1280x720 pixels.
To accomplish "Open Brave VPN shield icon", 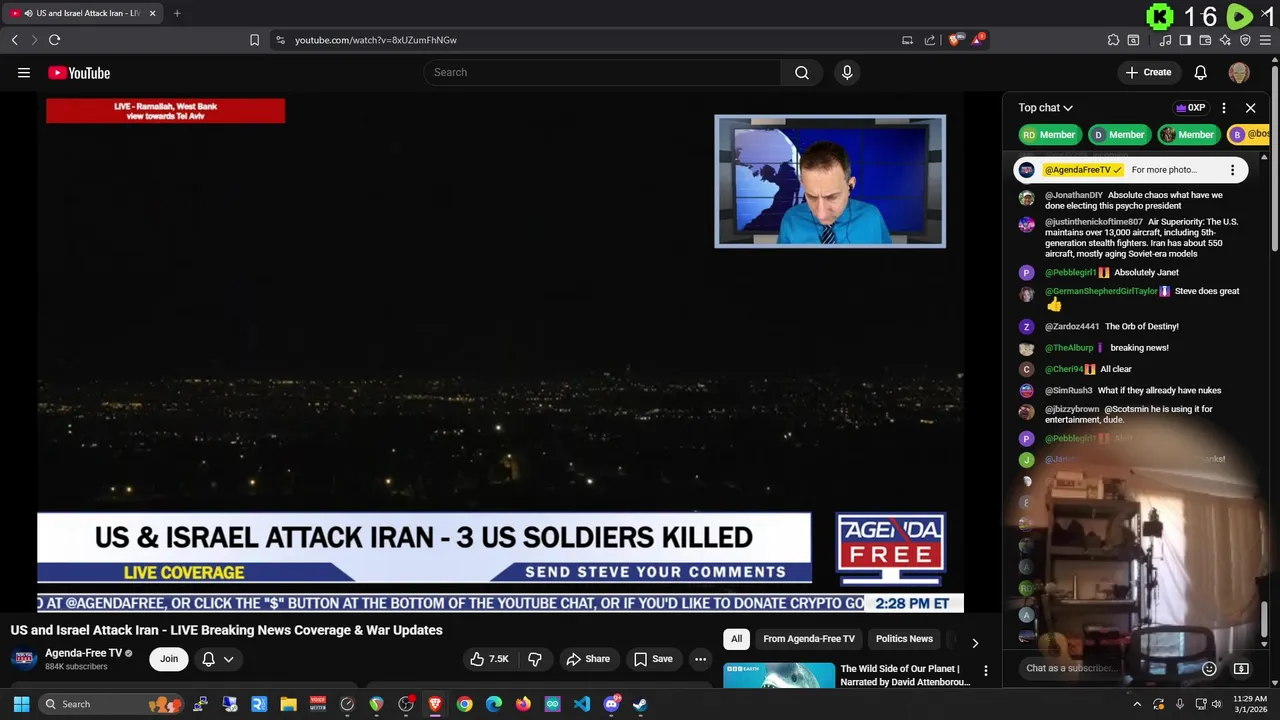I will (1245, 40).
